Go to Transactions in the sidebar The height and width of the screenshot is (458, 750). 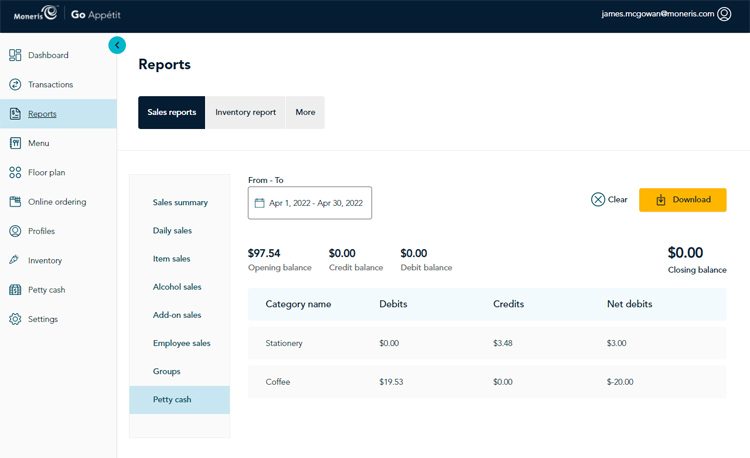51,85
